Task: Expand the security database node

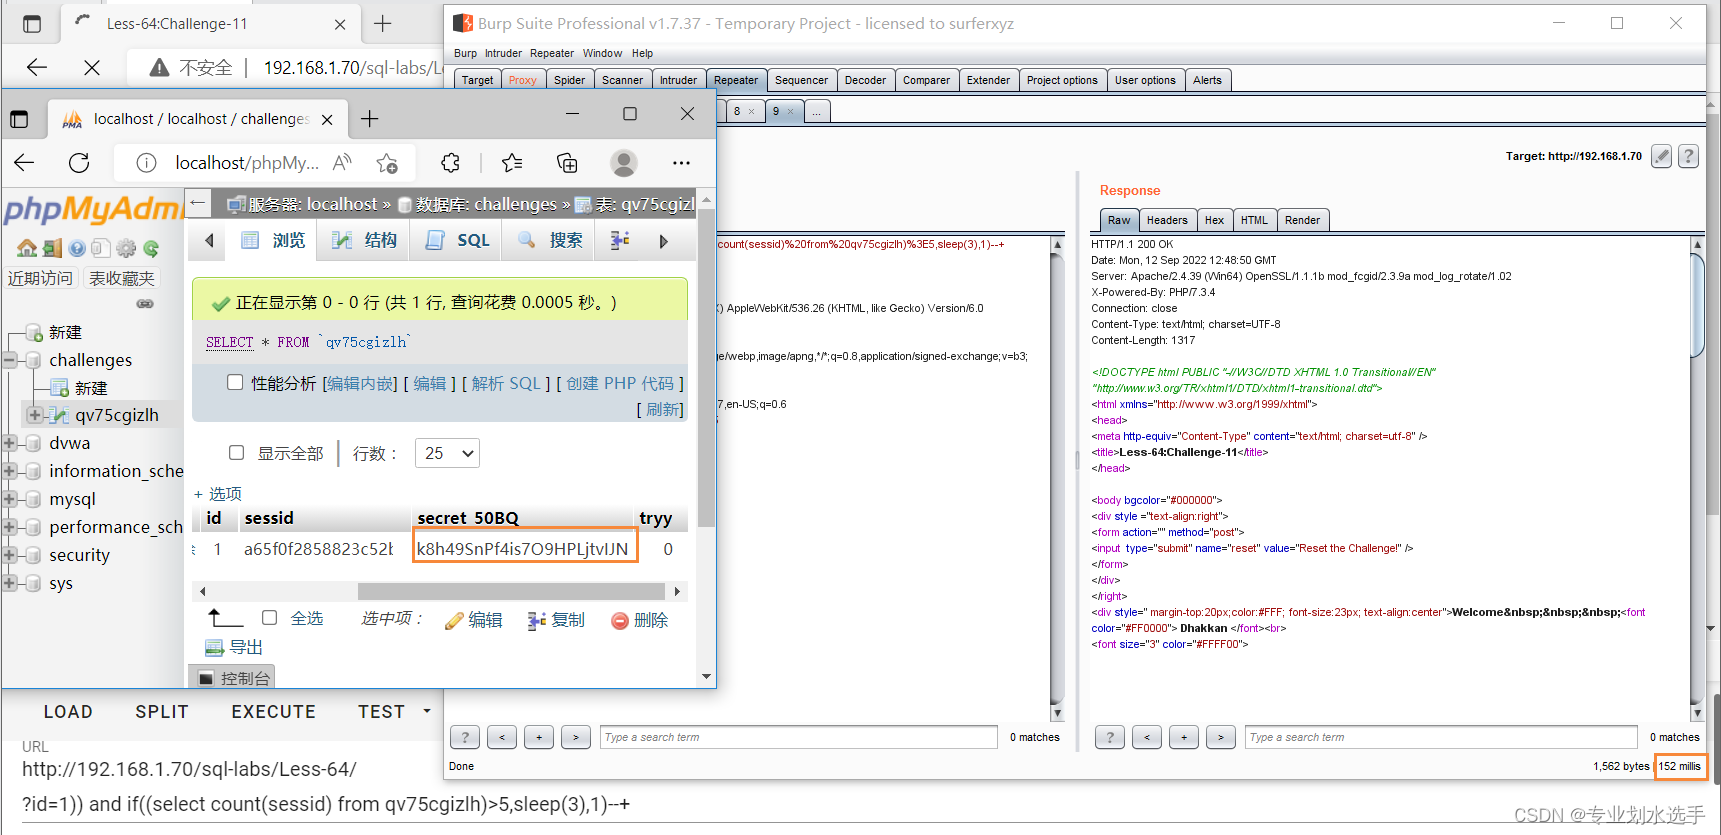Action: point(10,555)
